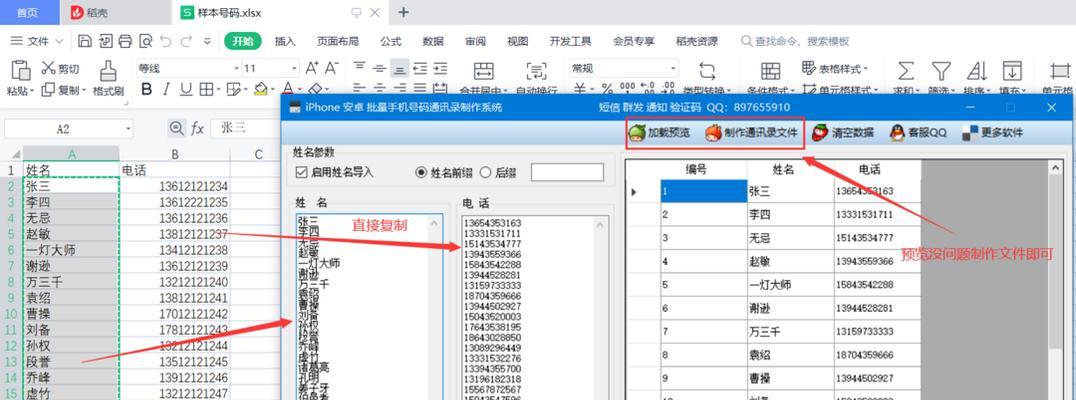Image resolution: width=1076 pixels, height=400 pixels.
Task: Click the 加载预览 button in dialog
Action: pos(659,132)
